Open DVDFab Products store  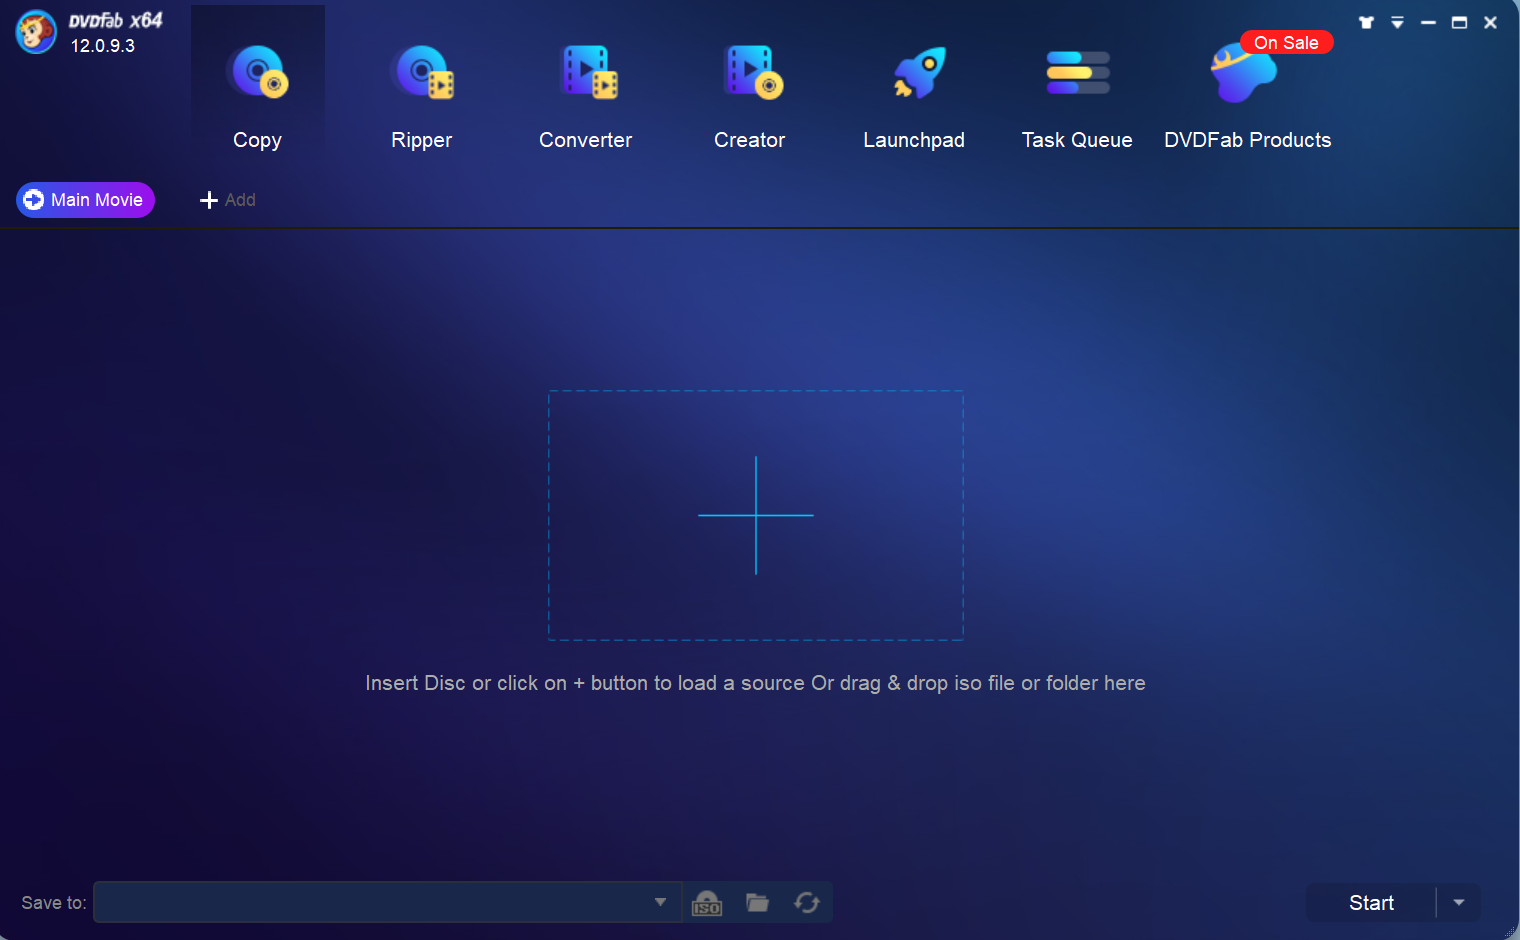point(1248,95)
